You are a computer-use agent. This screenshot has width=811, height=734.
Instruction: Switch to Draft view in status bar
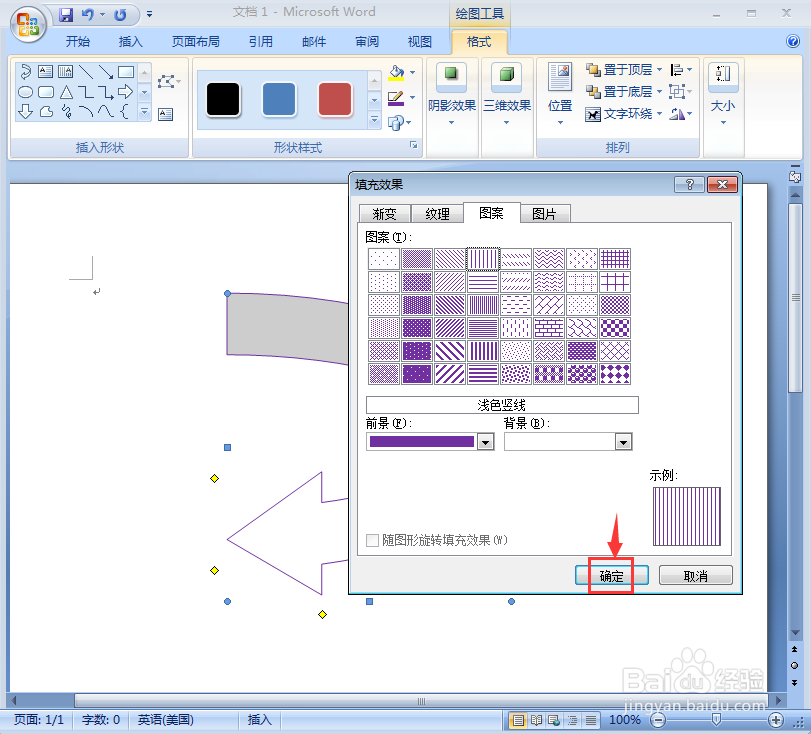click(591, 720)
